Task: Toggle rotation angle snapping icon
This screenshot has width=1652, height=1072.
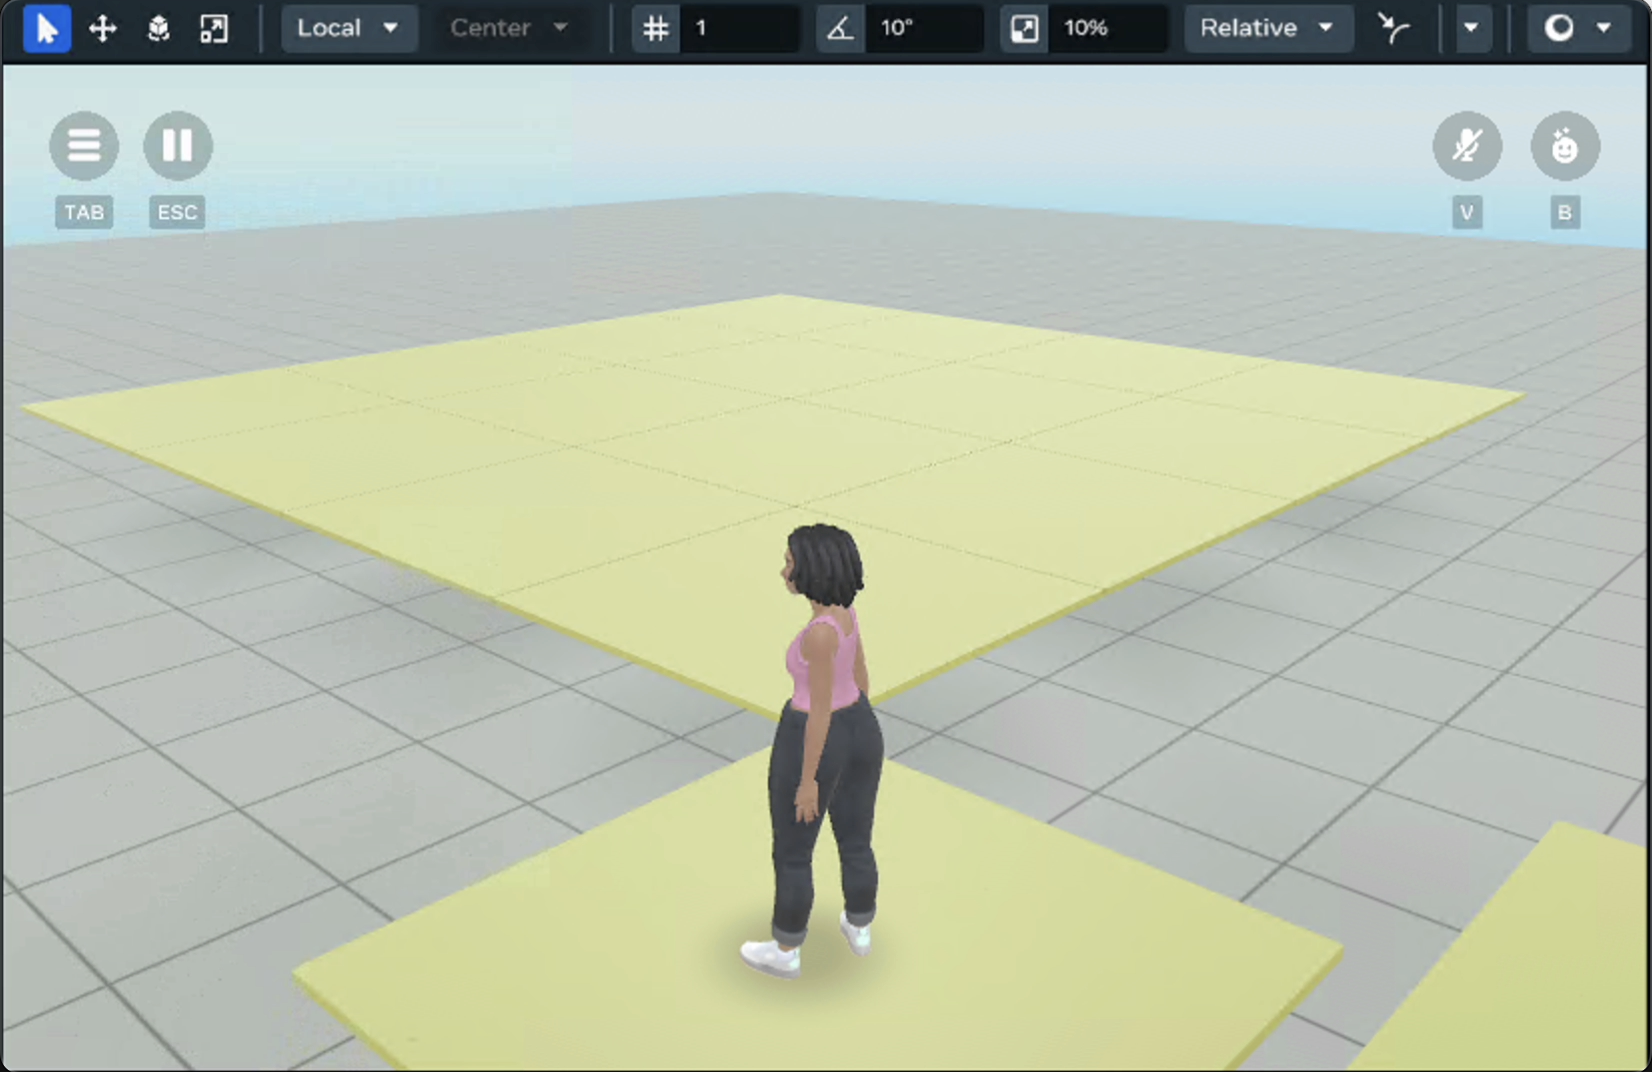Action: coord(840,28)
